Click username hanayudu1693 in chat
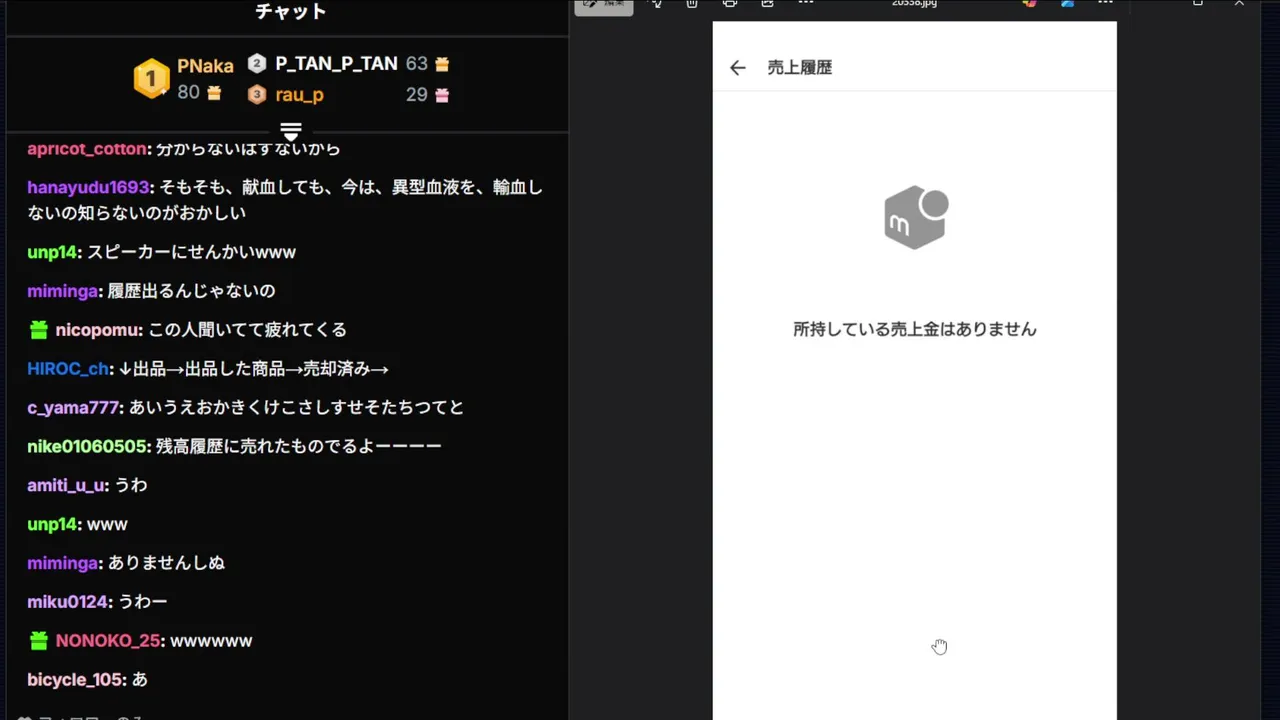Screen dimensions: 1280x720 click(88, 188)
